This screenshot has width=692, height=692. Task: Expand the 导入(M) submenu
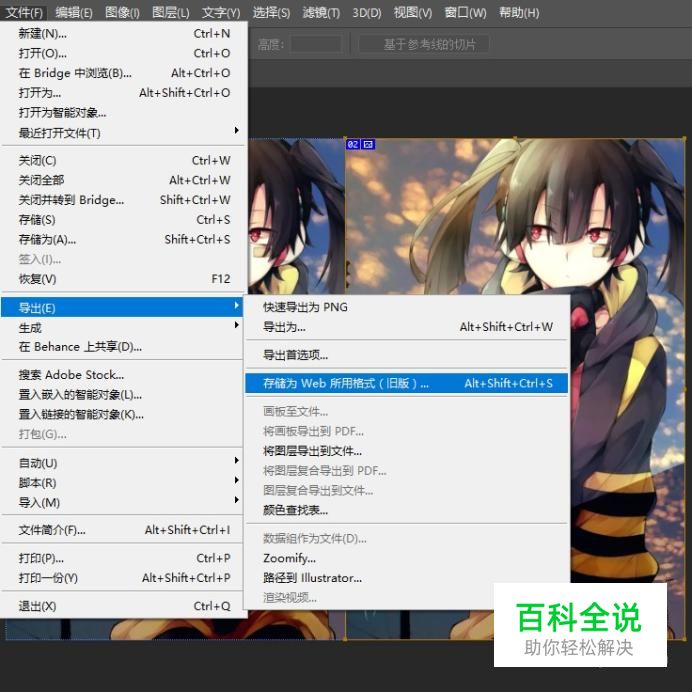124,503
